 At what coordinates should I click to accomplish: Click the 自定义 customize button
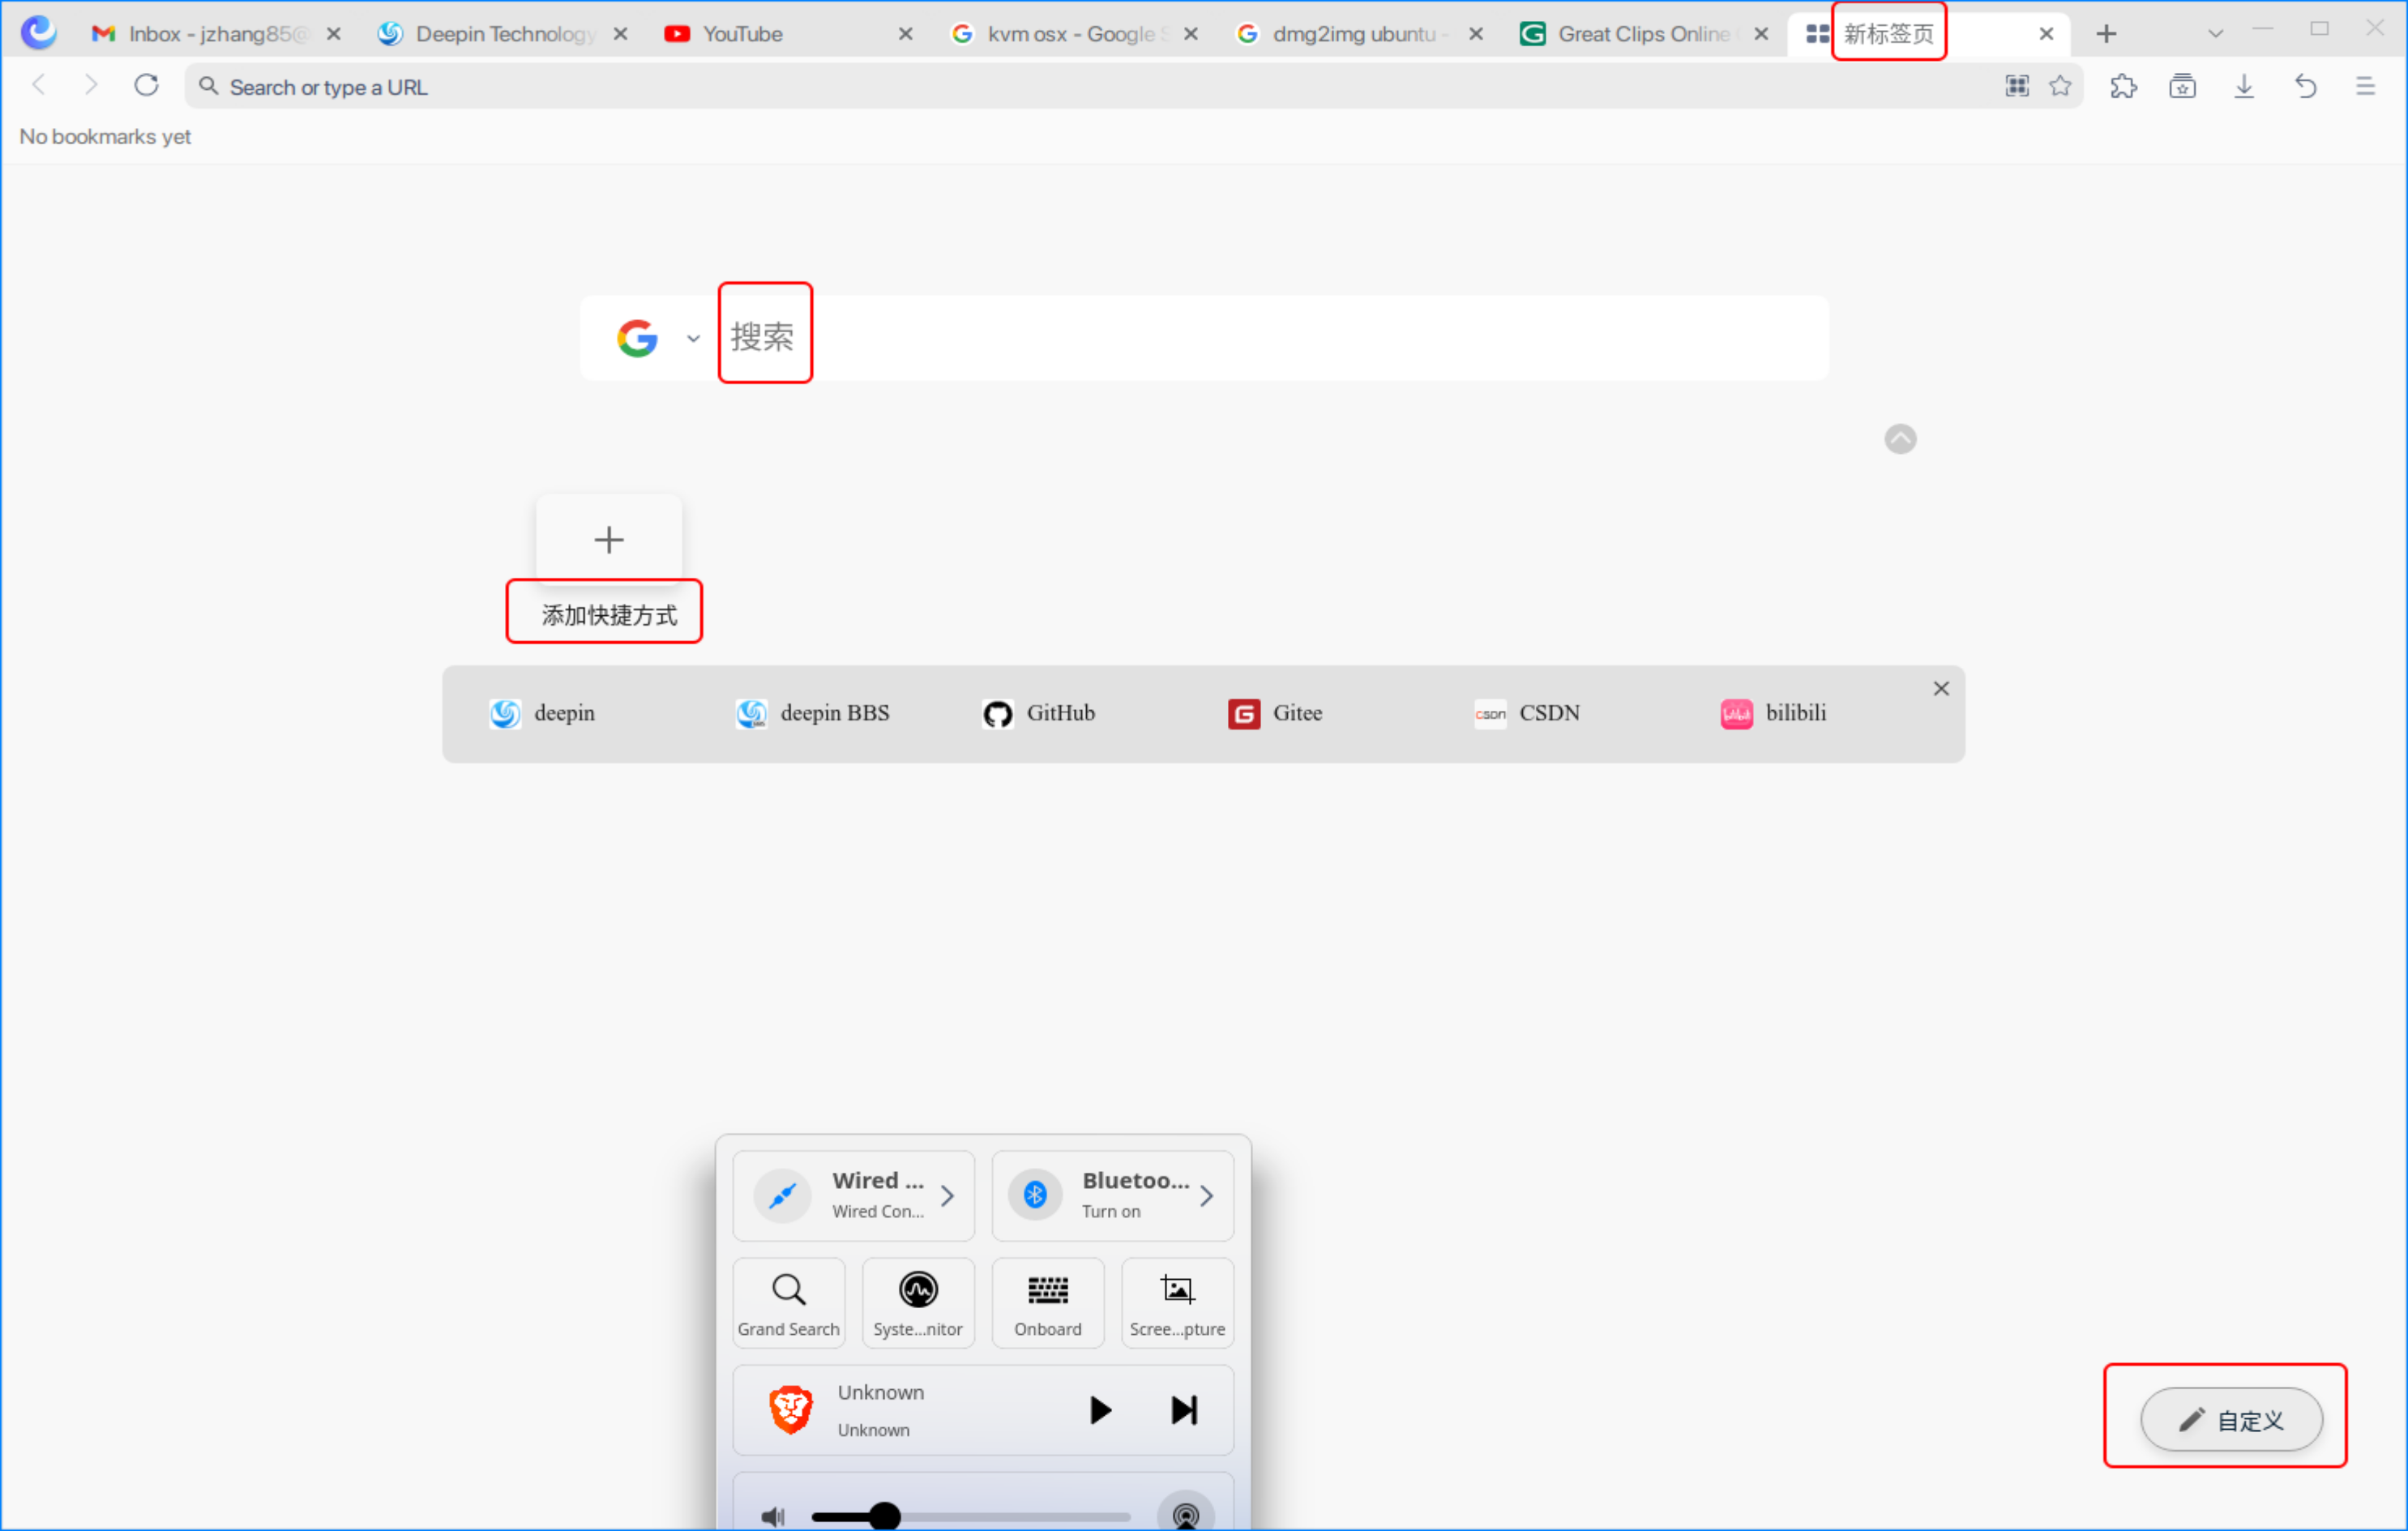pyautogui.click(x=2231, y=1420)
